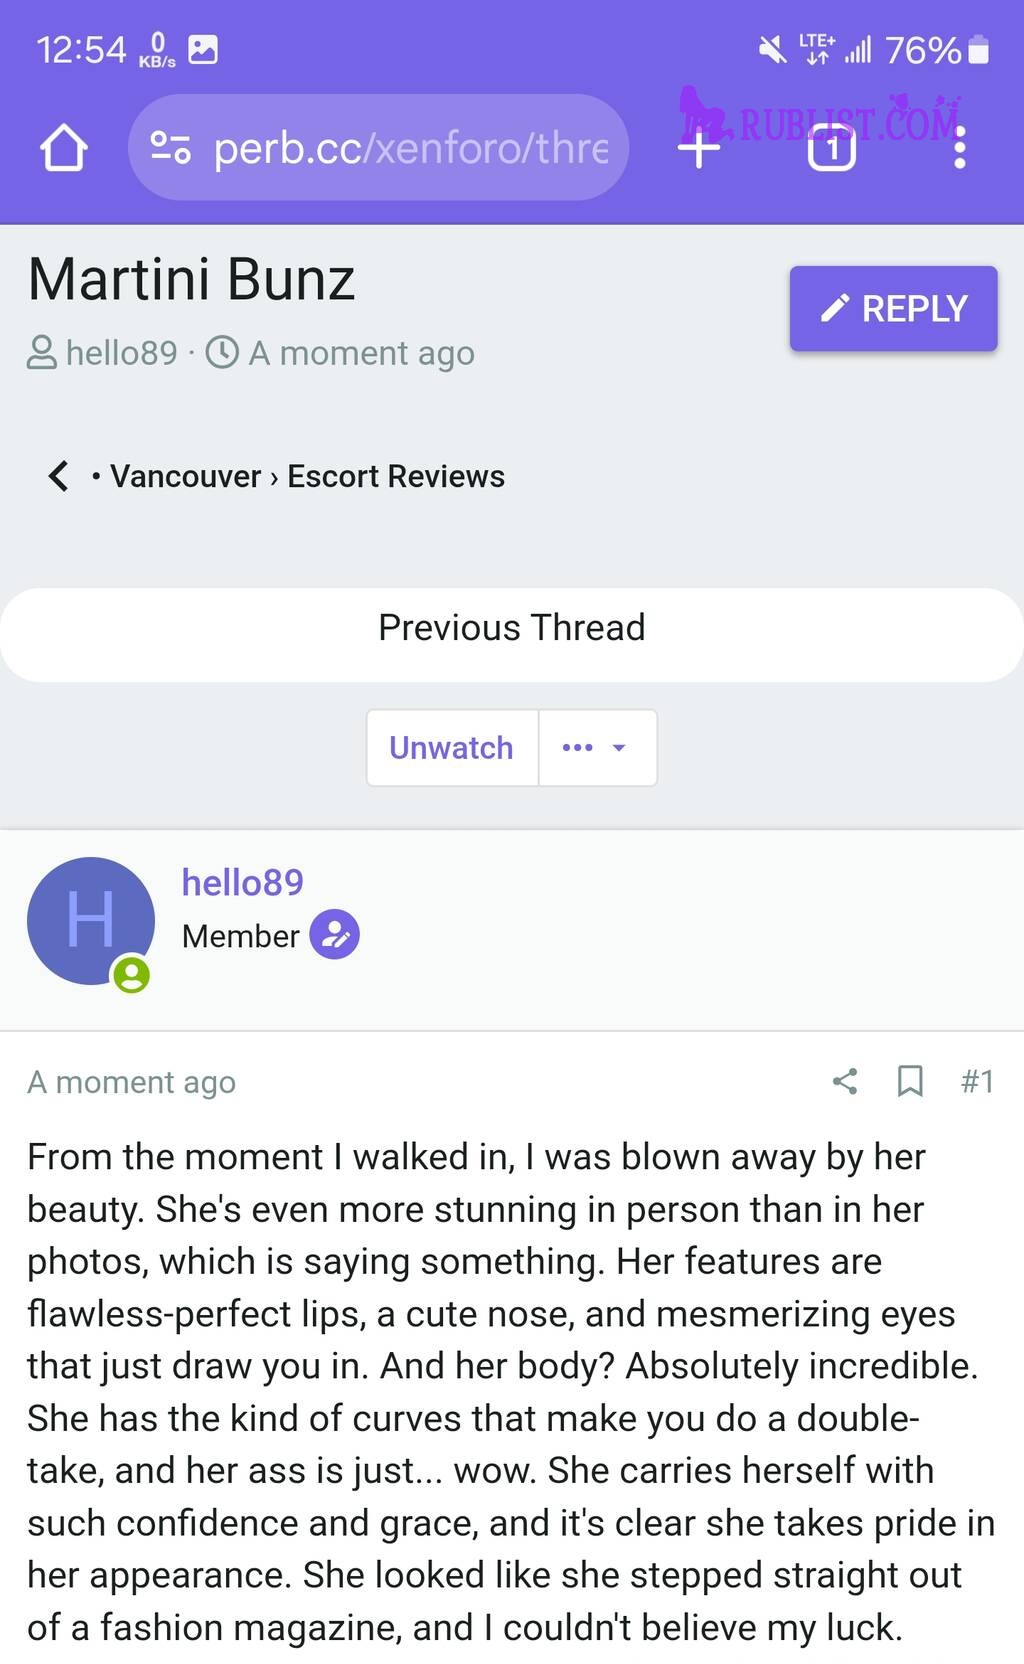Click hello89 under thread title
1024x1664 pixels.
pyautogui.click(x=121, y=353)
